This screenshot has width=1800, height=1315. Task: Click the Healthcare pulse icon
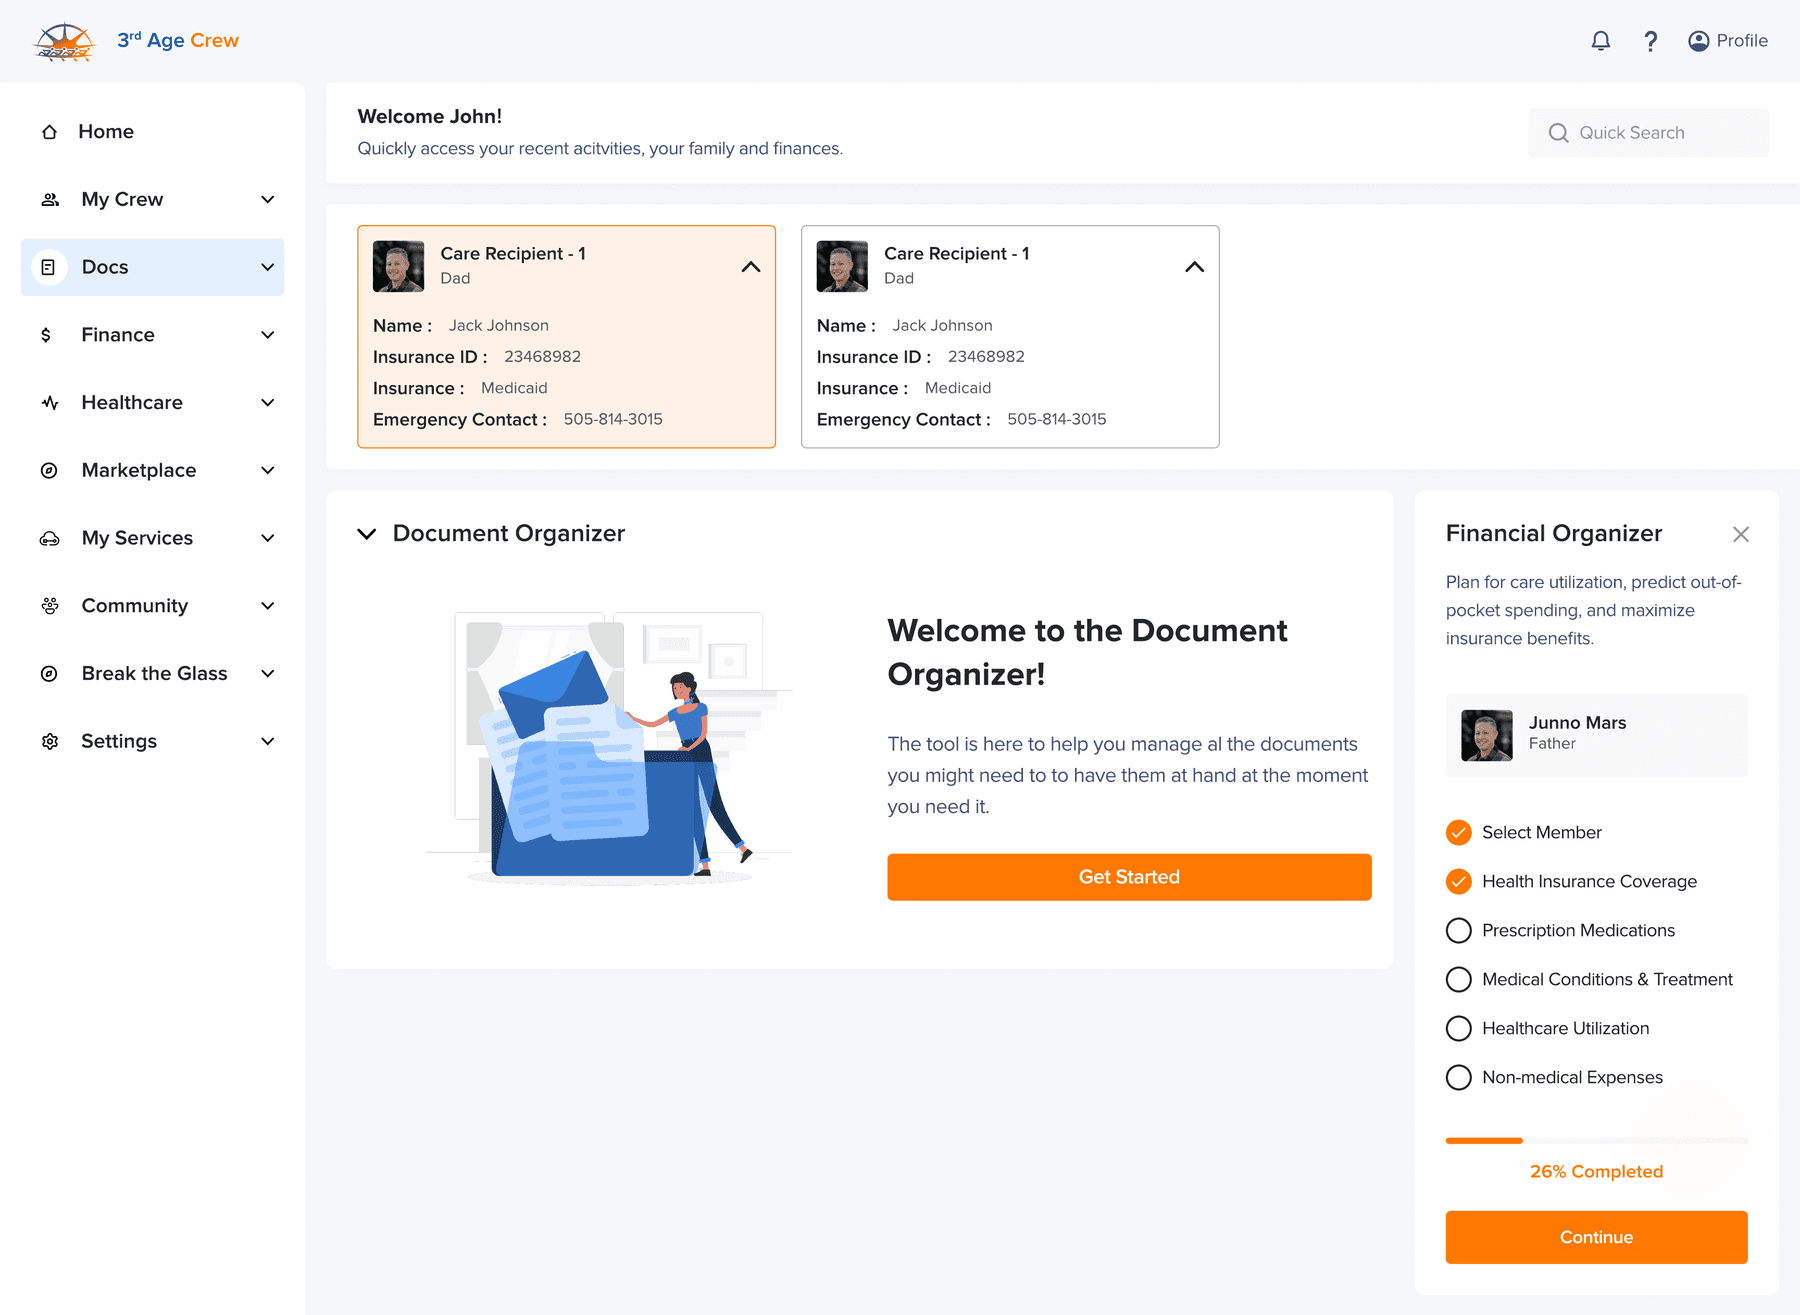[x=50, y=403]
